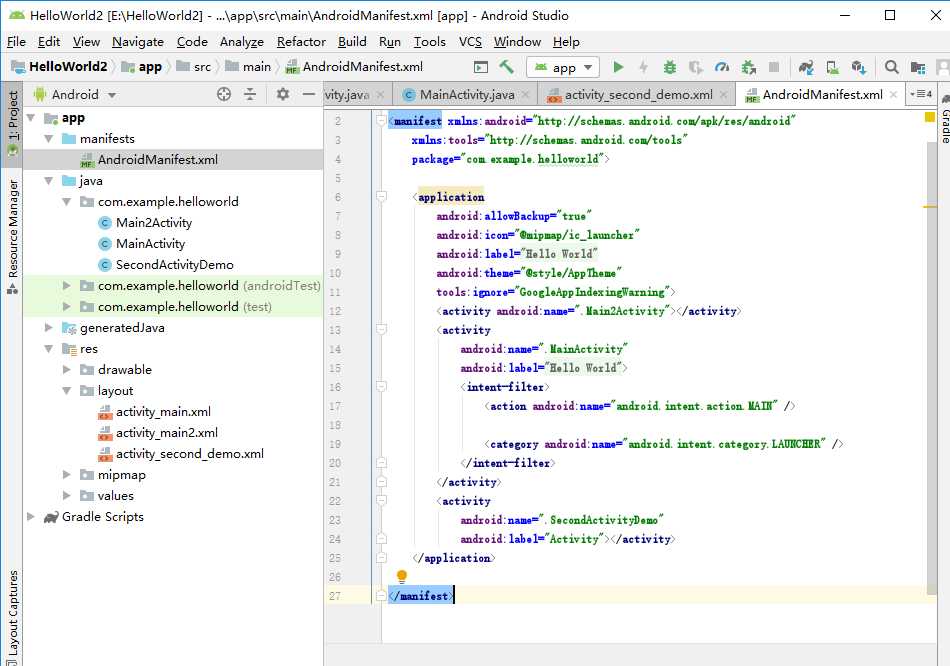
Task: Click the warning marker in the error stripe
Action: tap(930, 207)
